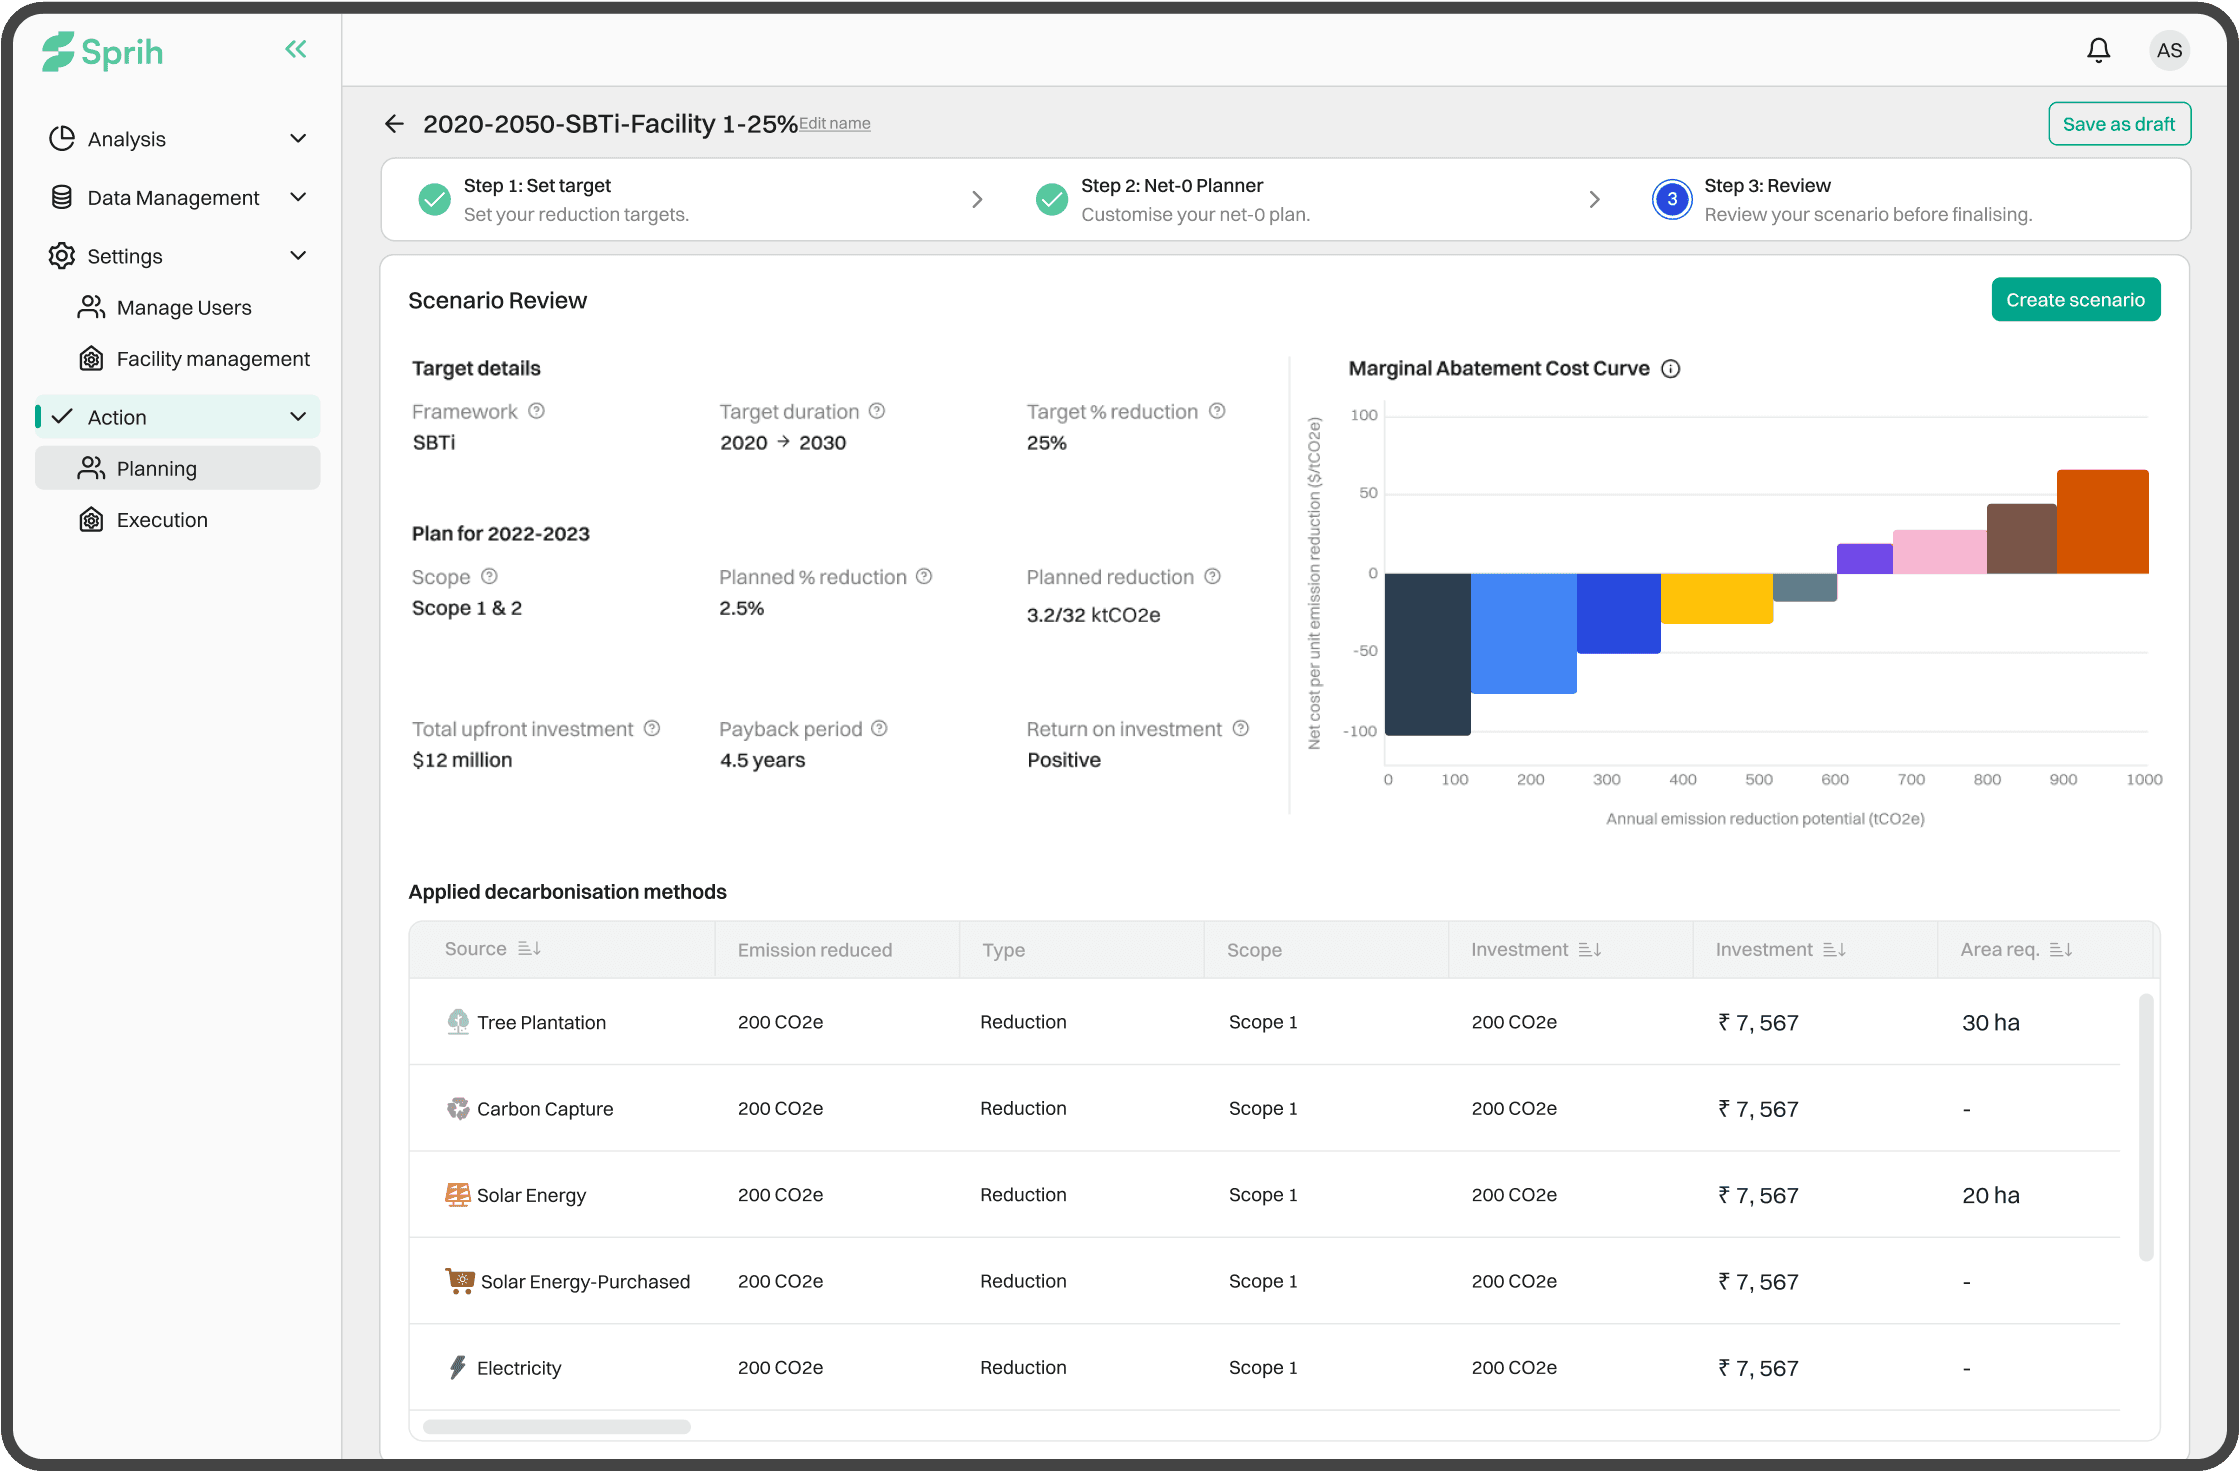Viewport: 2239px width, 1471px height.
Task: Click help icon beside Payback period
Action: click(879, 728)
